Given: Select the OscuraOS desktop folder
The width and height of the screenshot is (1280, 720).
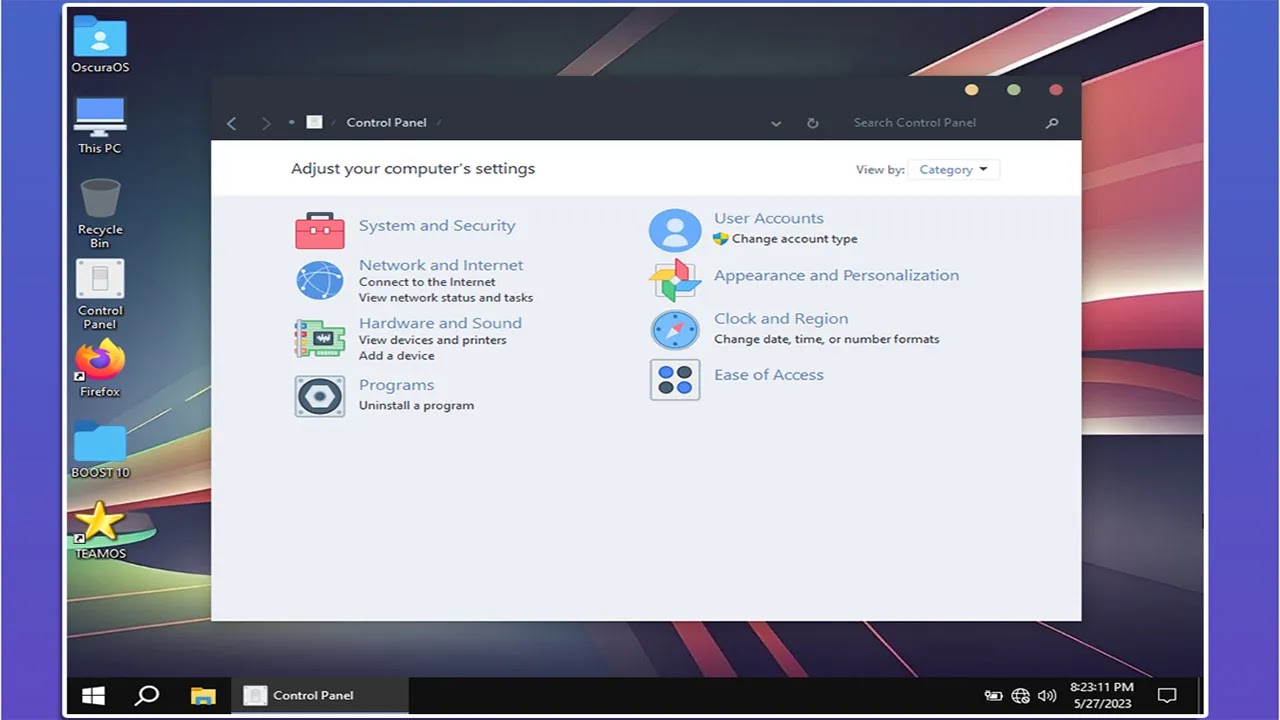Looking at the screenshot, I should [100, 45].
